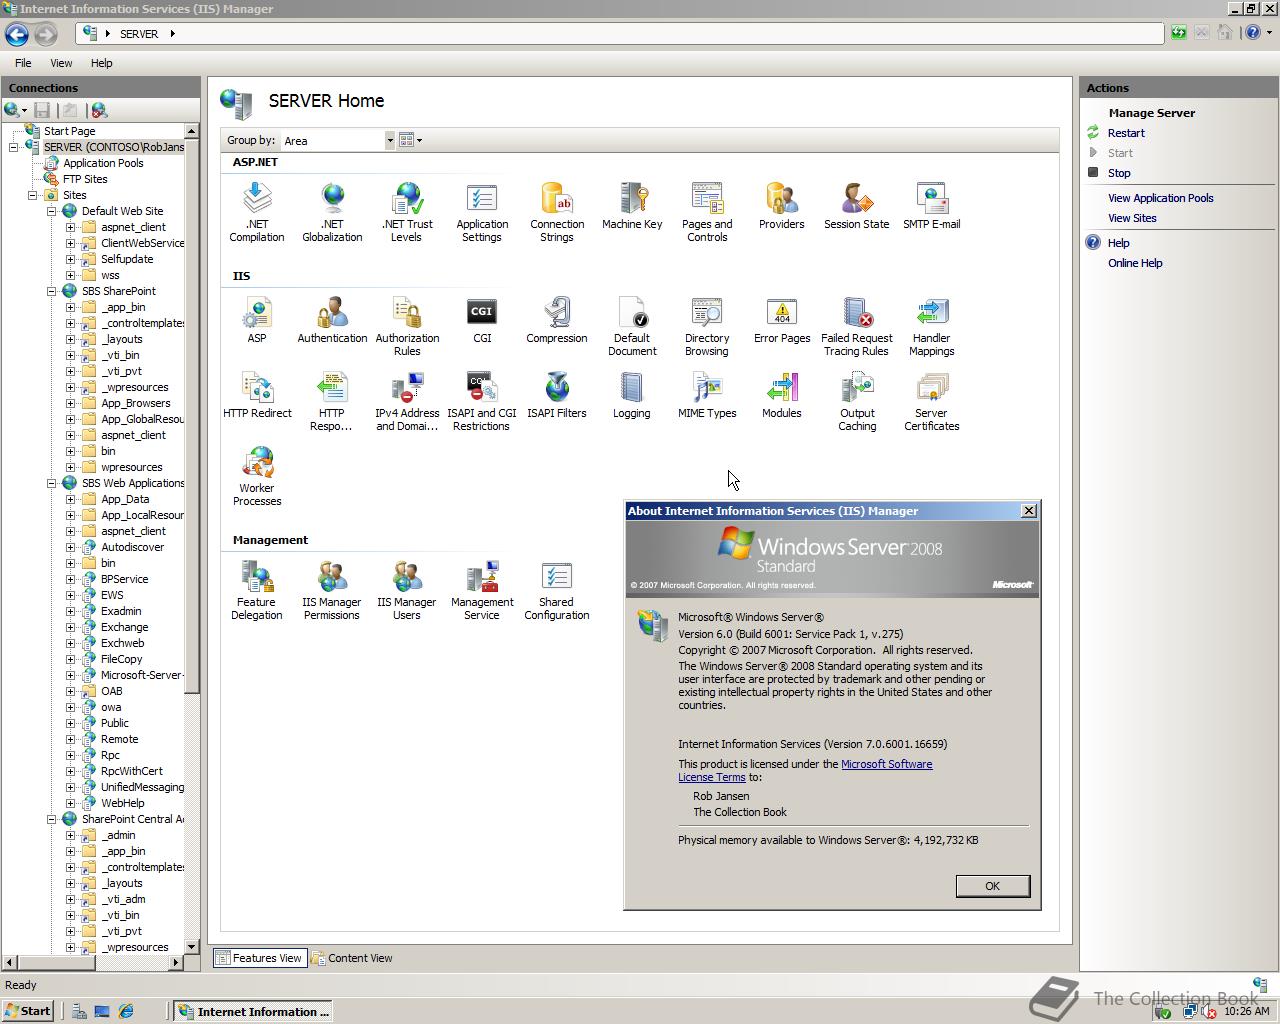Image resolution: width=1280 pixels, height=1024 pixels.
Task: Open Session State feature
Action: click(857, 206)
